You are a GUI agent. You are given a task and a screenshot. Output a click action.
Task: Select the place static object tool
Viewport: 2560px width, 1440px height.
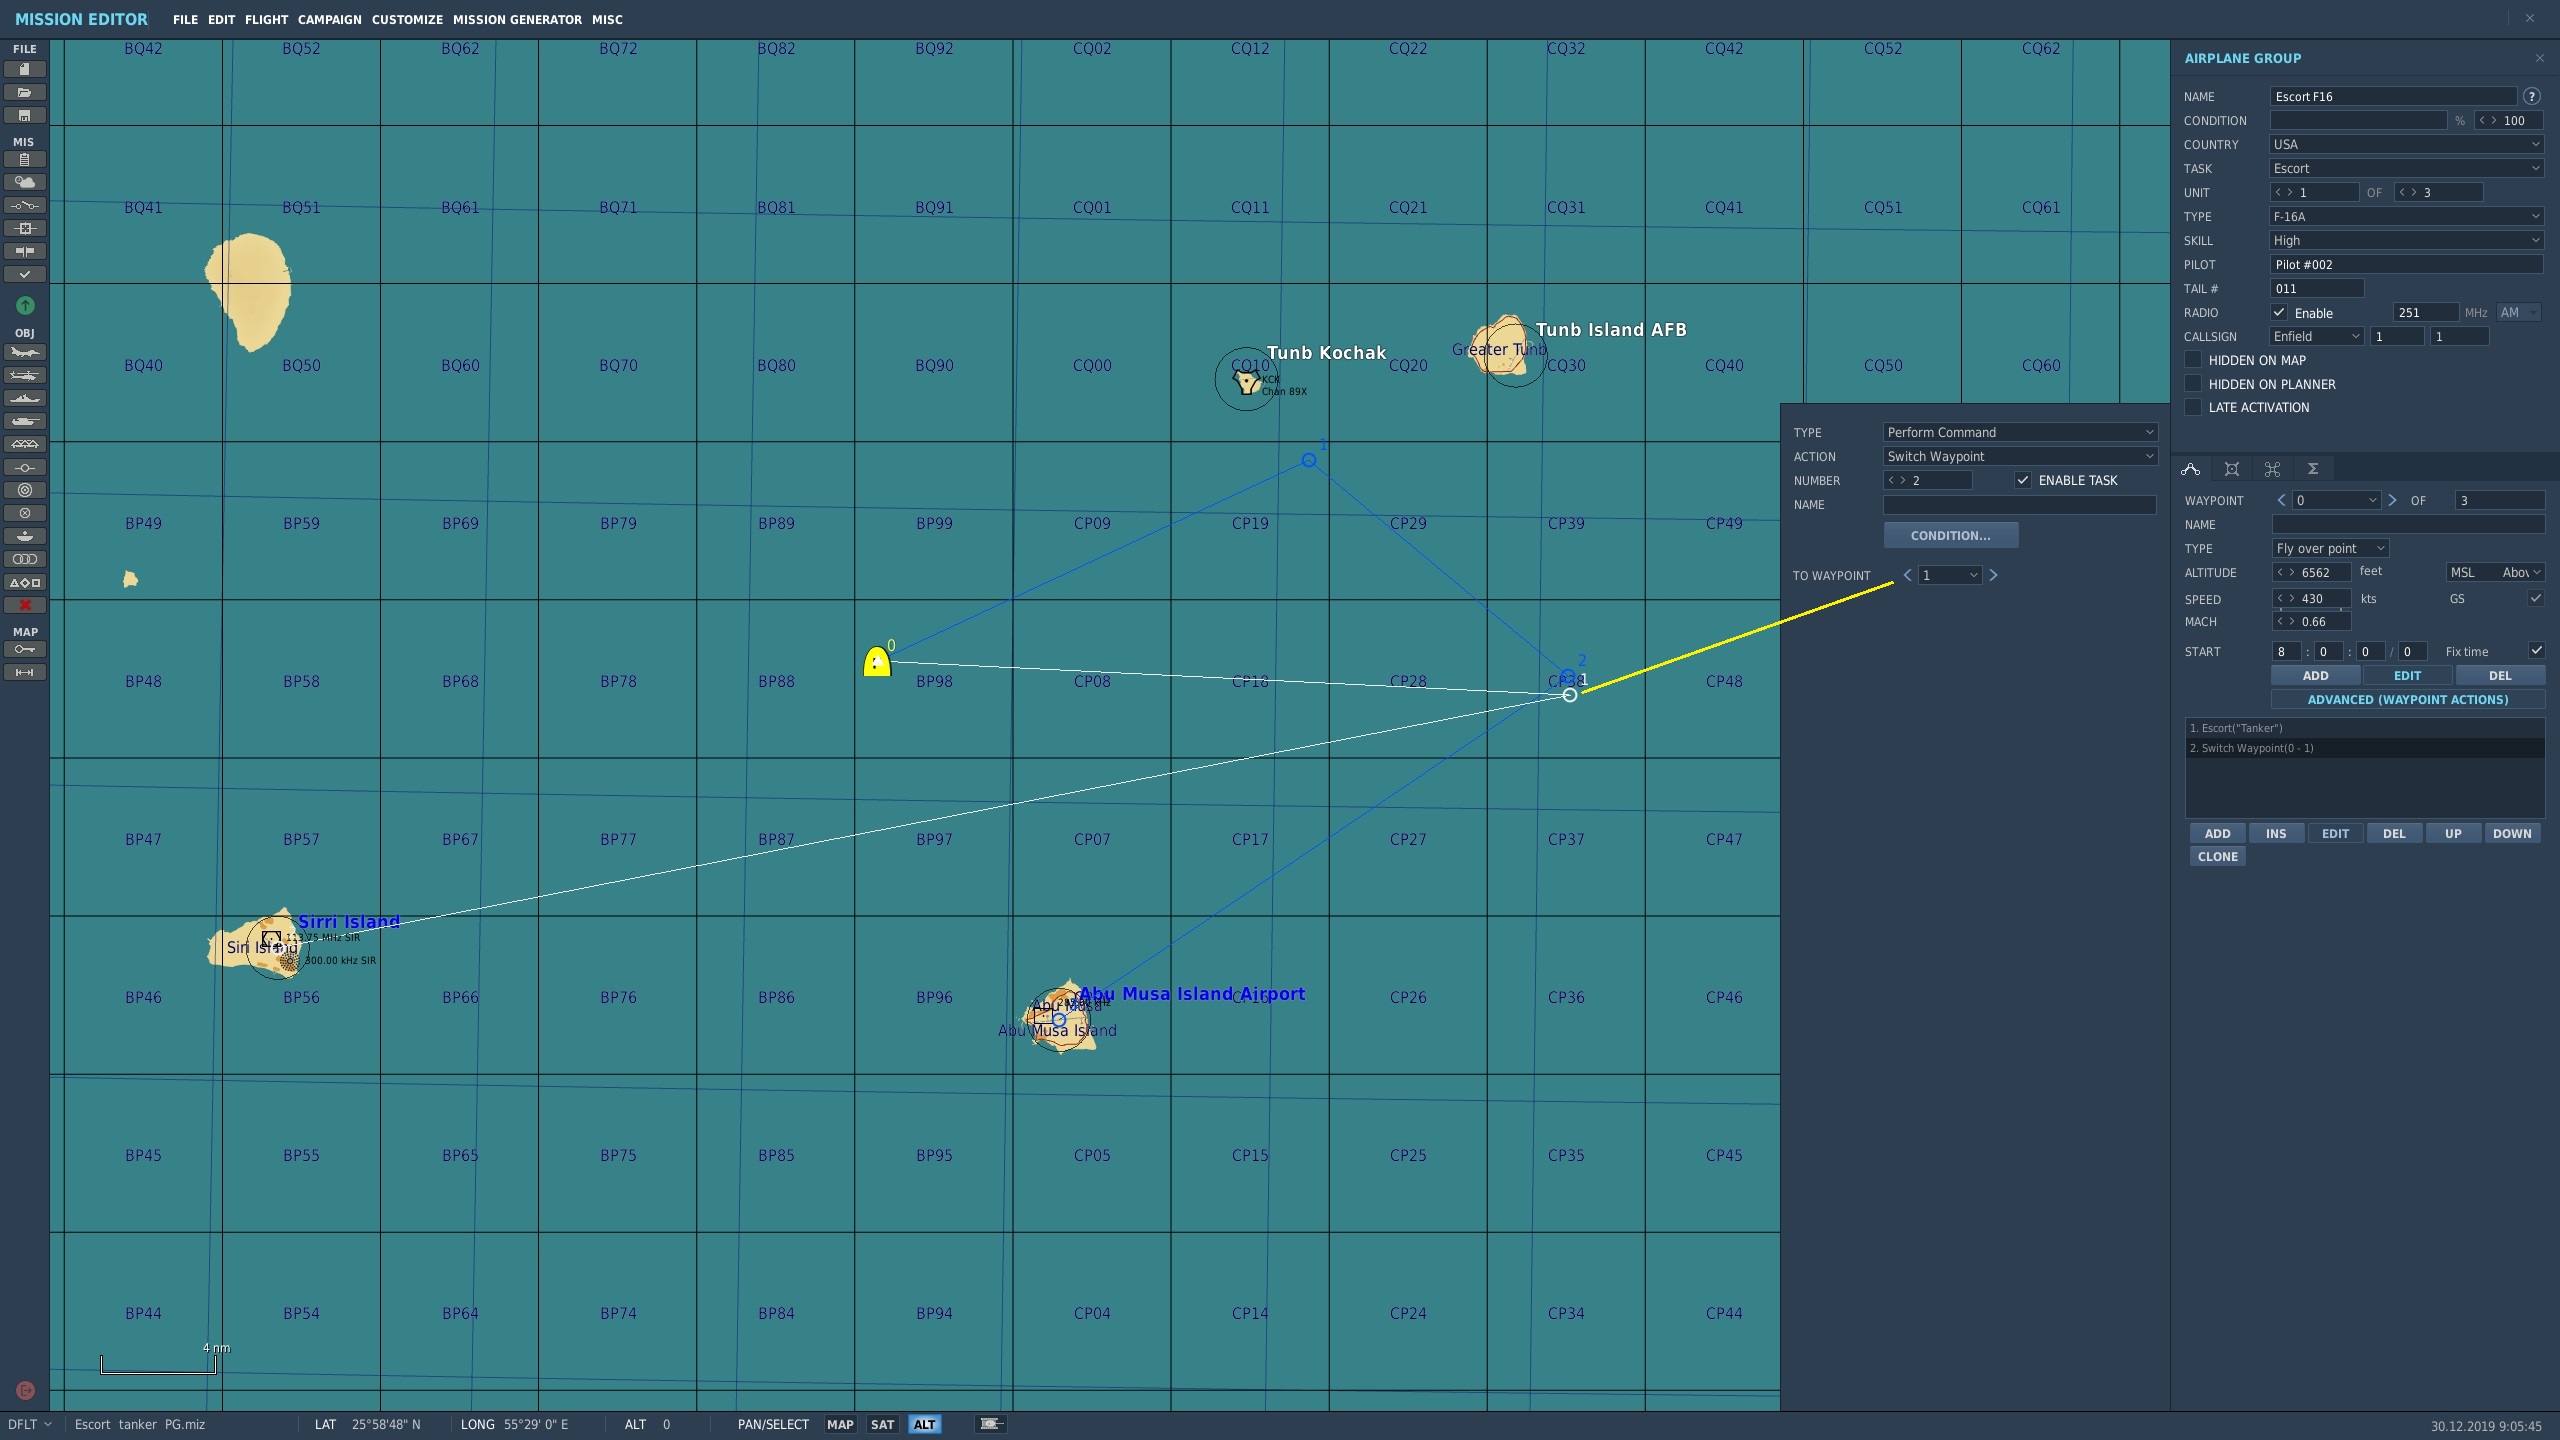(25, 444)
